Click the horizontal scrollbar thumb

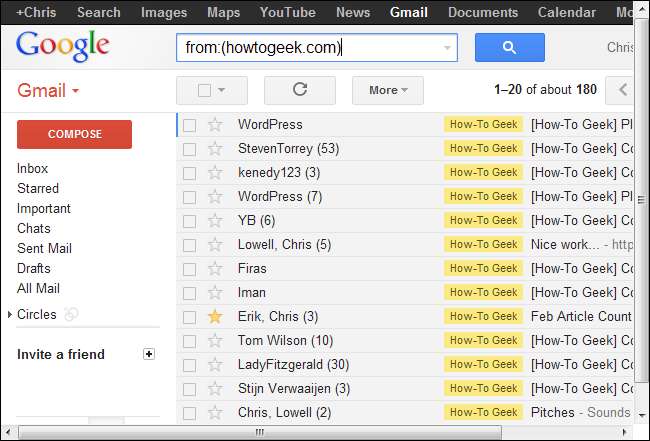(x=260, y=432)
